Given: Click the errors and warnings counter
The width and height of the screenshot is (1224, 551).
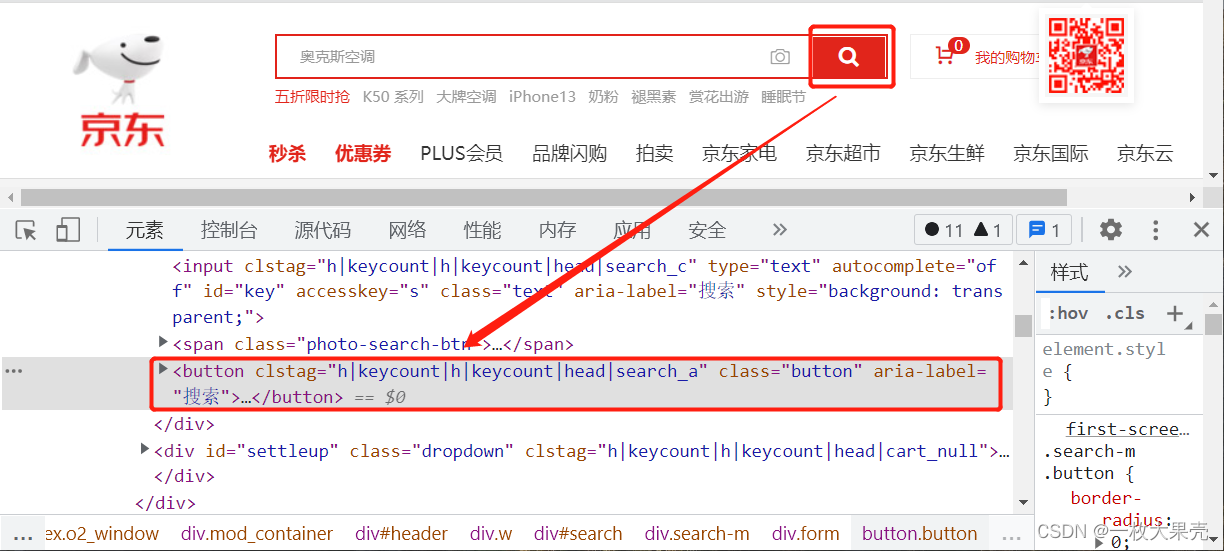Looking at the screenshot, I should tap(963, 230).
